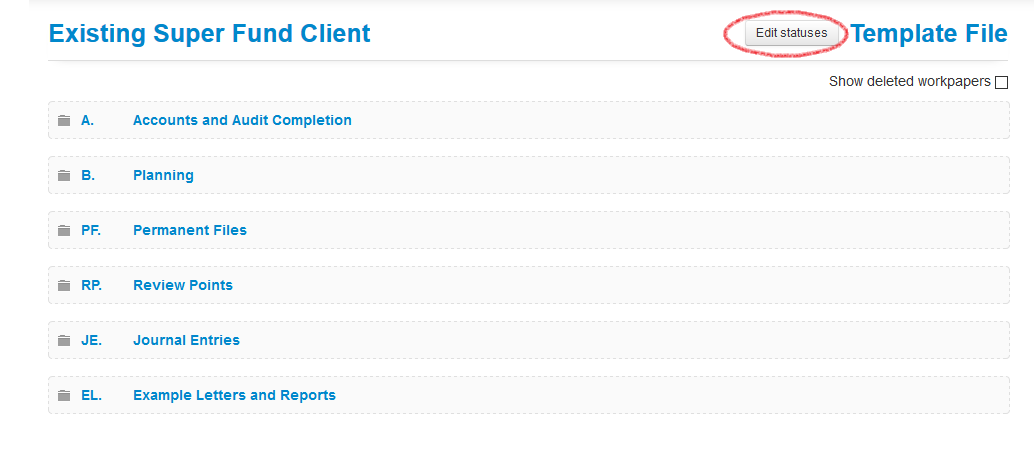Open the Existing Super Fund Client title
The image size is (1034, 452).
click(x=210, y=34)
